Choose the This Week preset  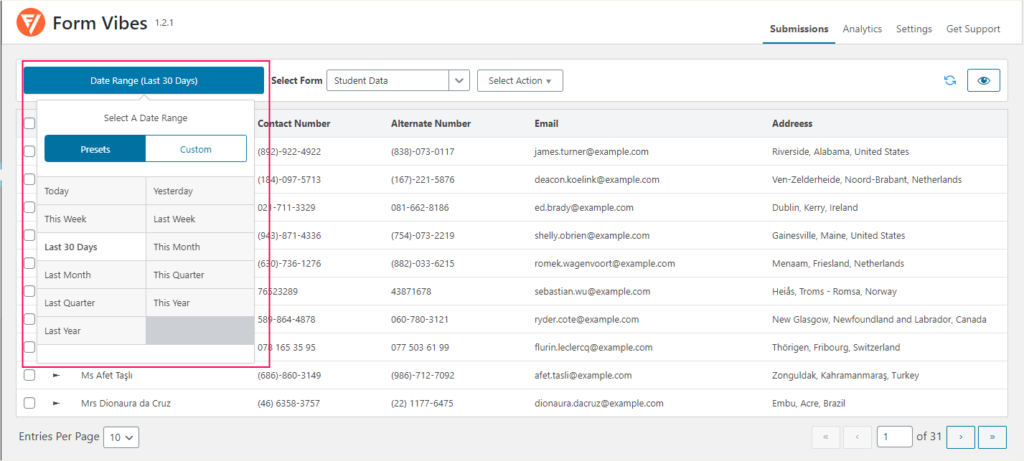(x=91, y=219)
